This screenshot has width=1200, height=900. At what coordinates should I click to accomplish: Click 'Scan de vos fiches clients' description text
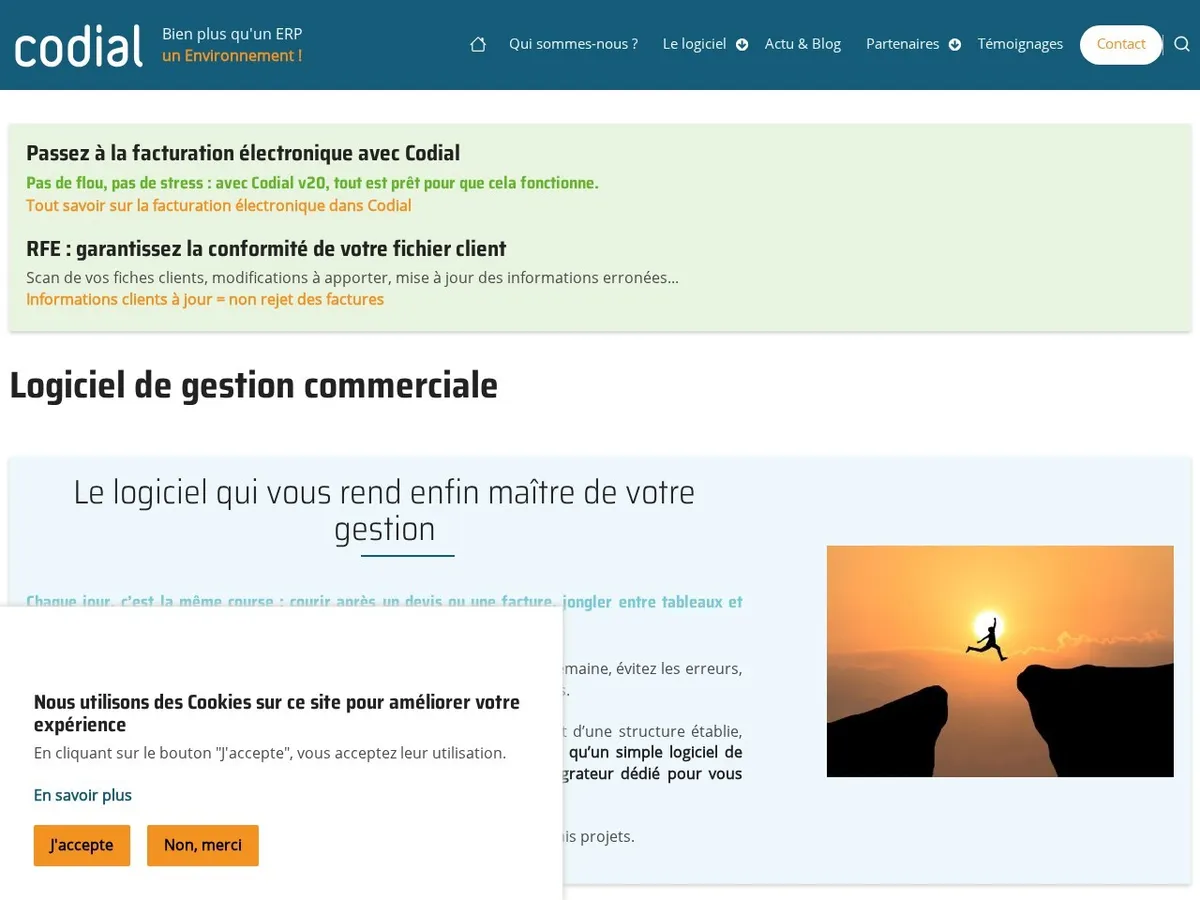(x=352, y=277)
